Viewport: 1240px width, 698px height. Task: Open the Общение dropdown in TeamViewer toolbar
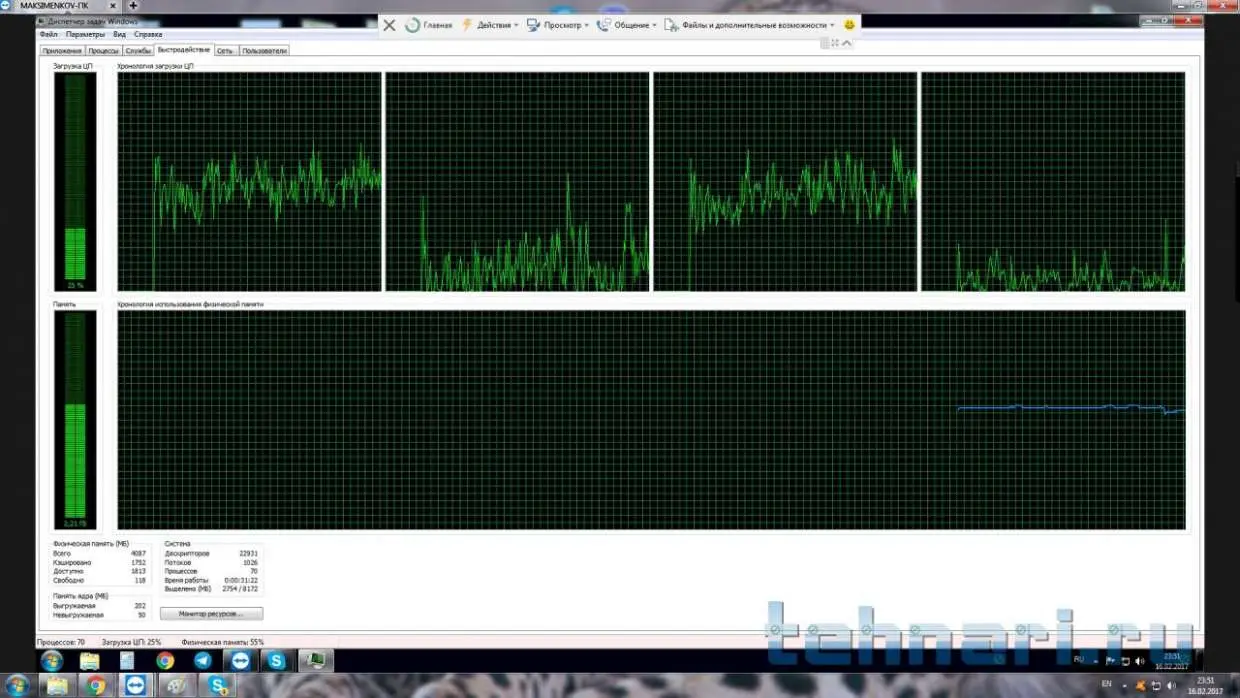tap(627, 25)
